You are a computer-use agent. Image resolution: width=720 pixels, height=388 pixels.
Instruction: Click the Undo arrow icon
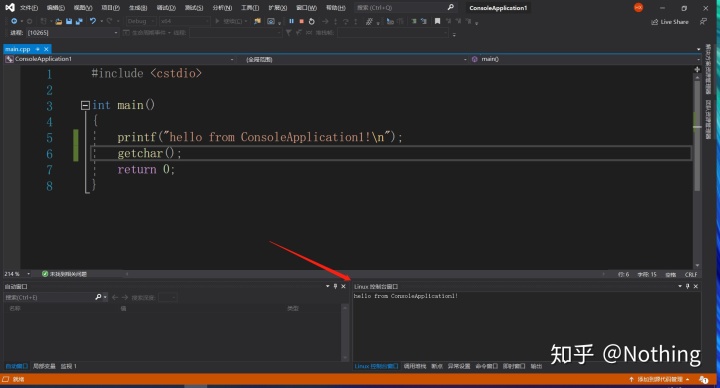[93, 21]
